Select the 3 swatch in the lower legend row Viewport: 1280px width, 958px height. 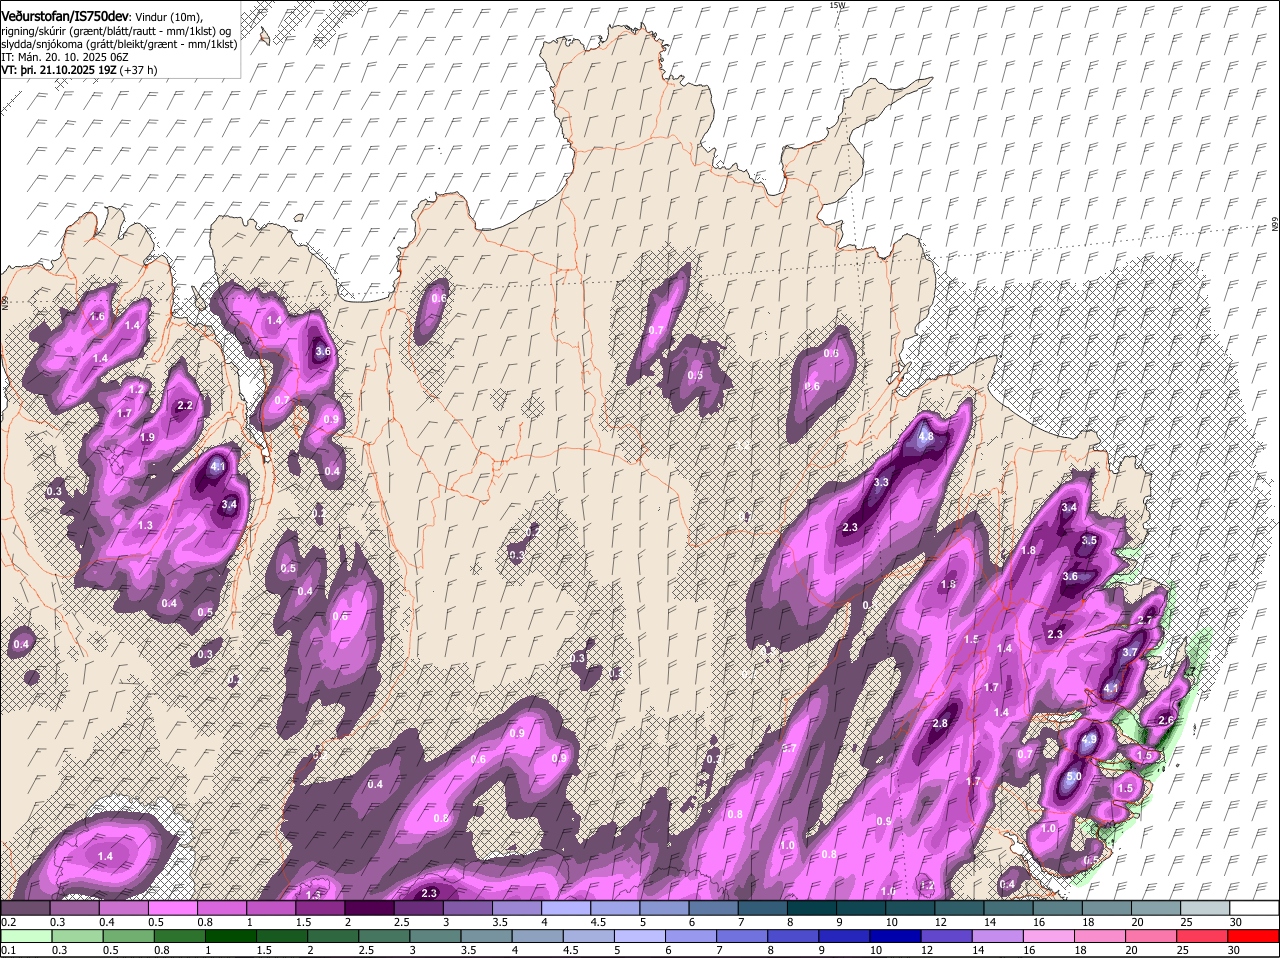click(x=435, y=937)
